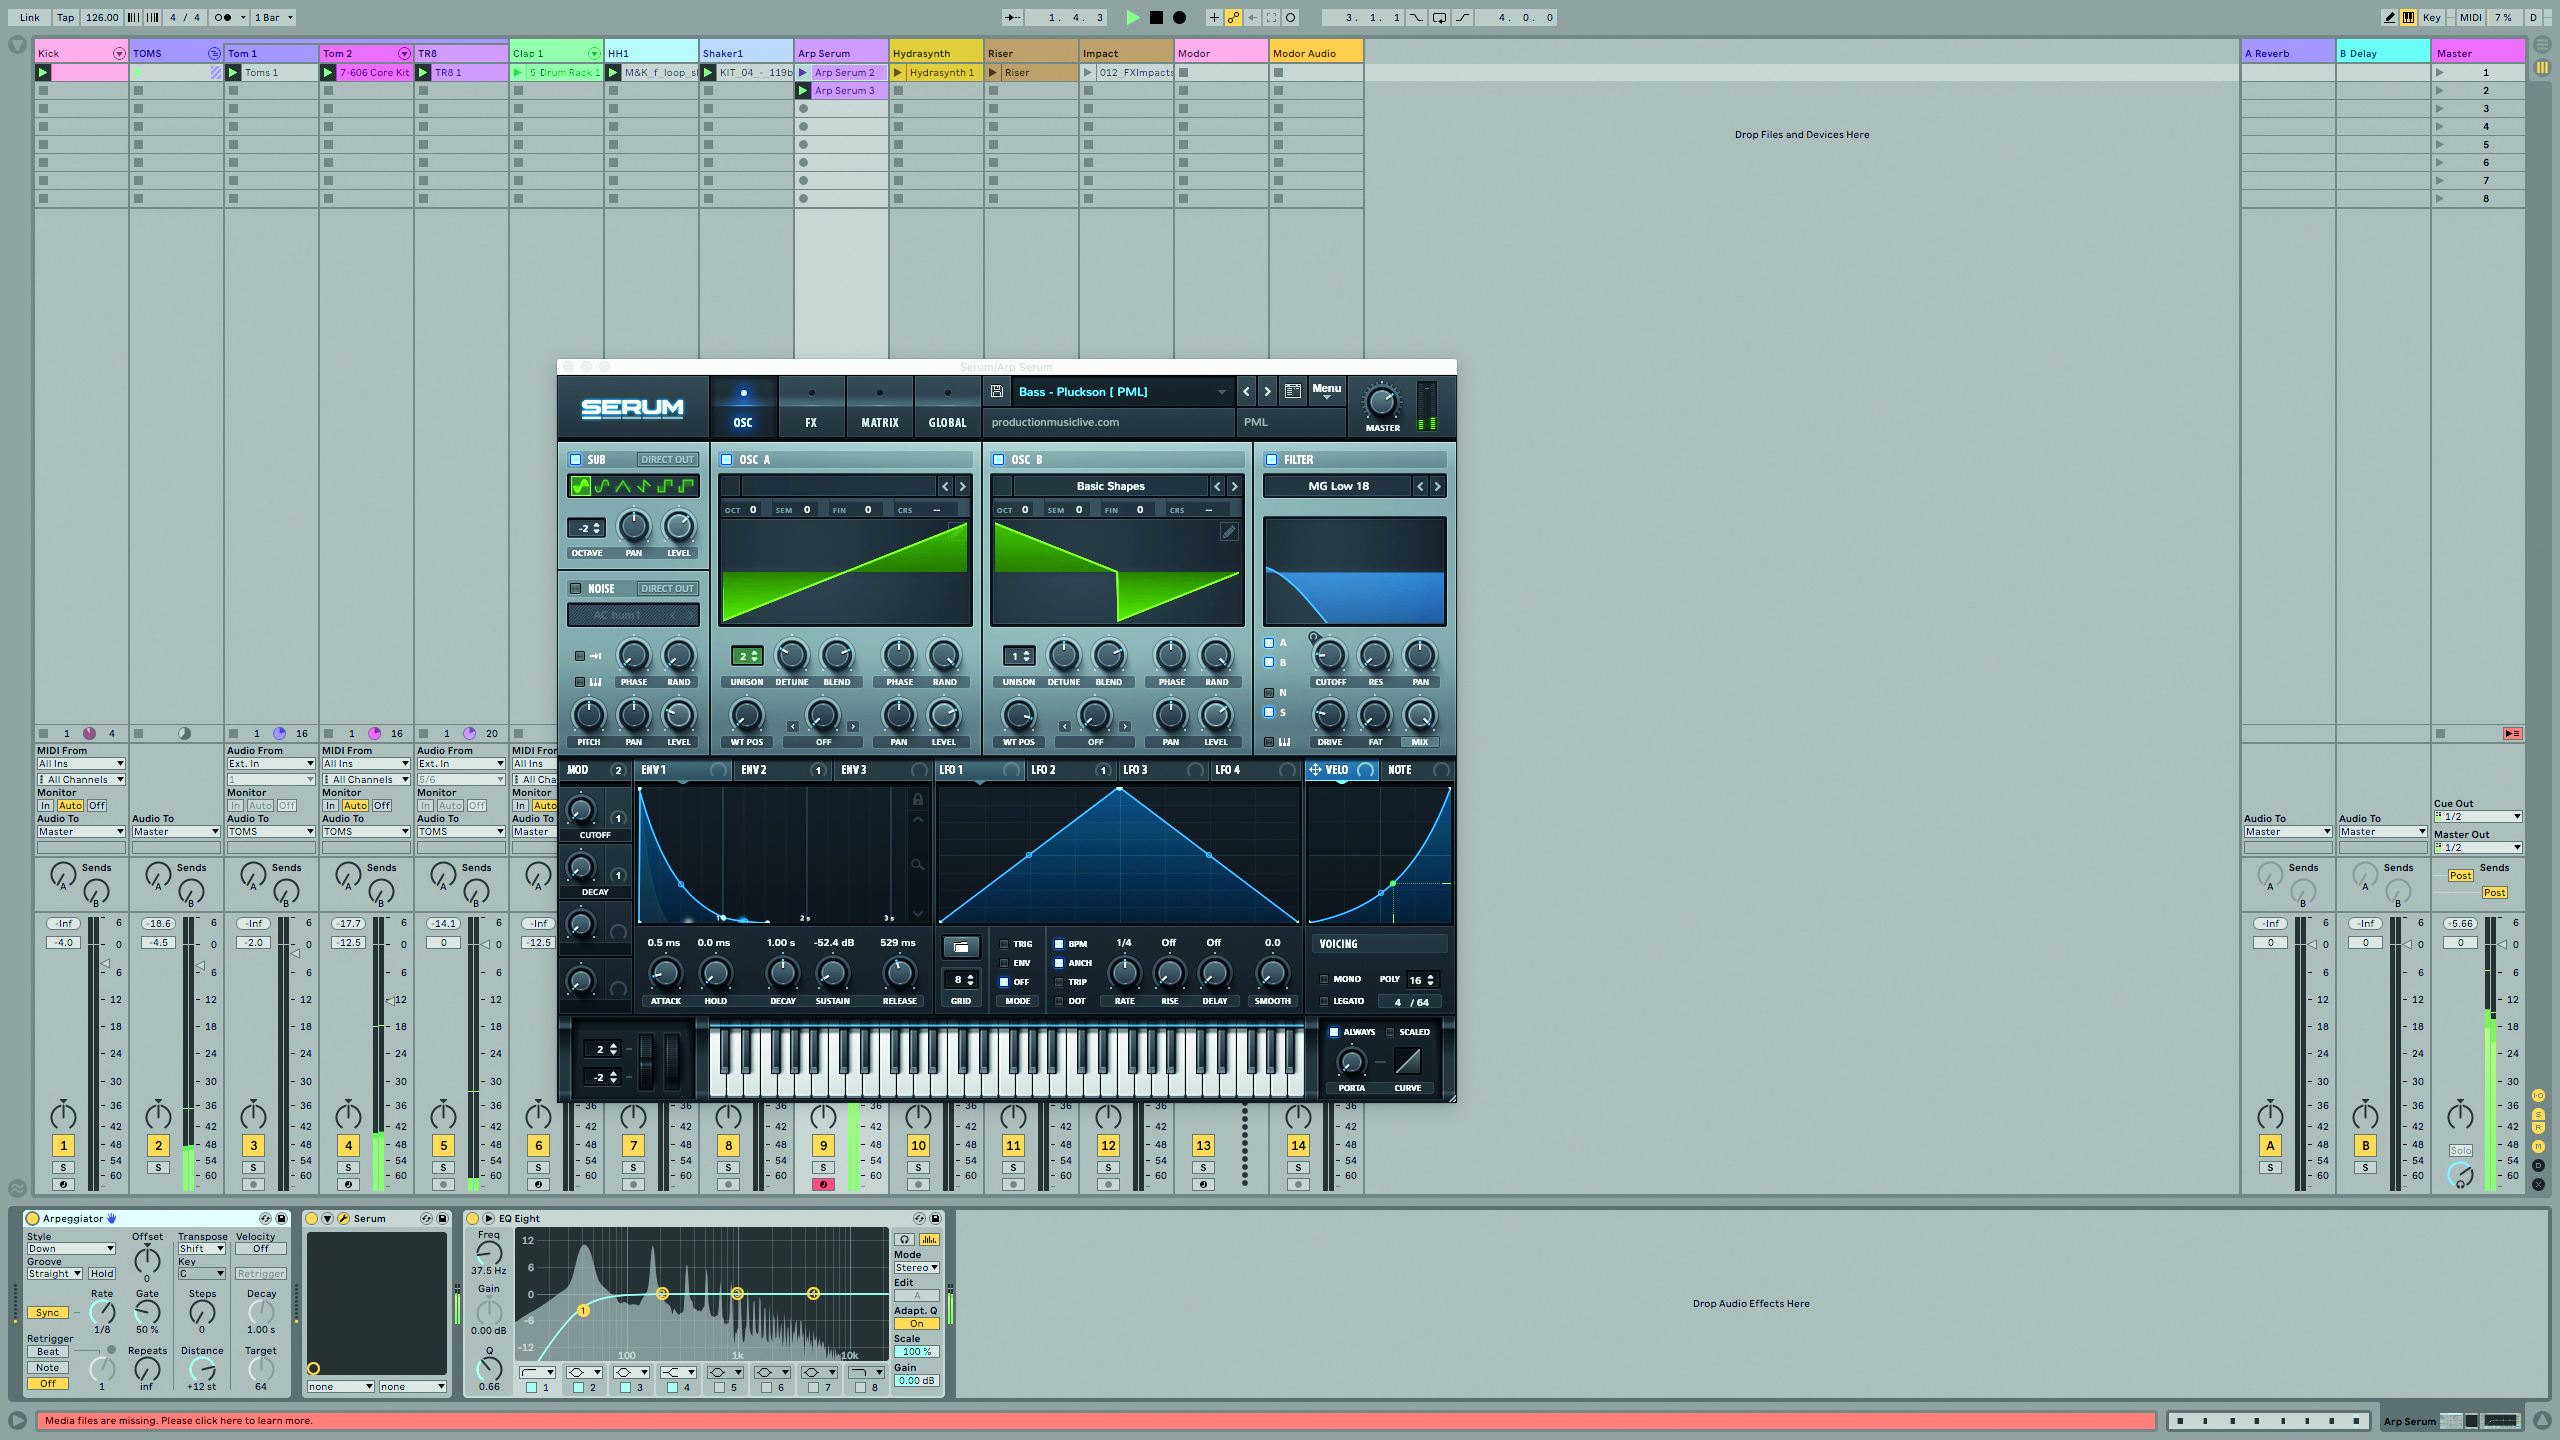2560x1440 pixels.
Task: Click the Serum device wrench icon
Action: click(343, 1219)
